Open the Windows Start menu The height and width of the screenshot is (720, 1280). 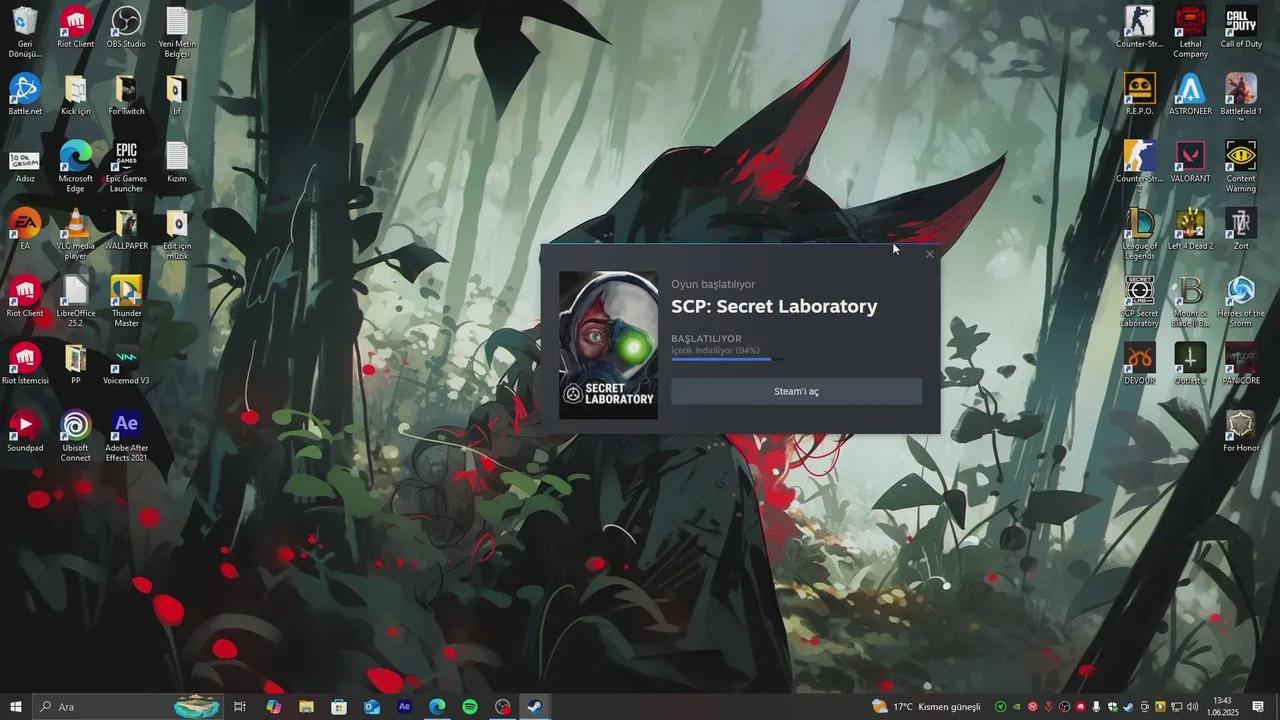[x=15, y=707]
